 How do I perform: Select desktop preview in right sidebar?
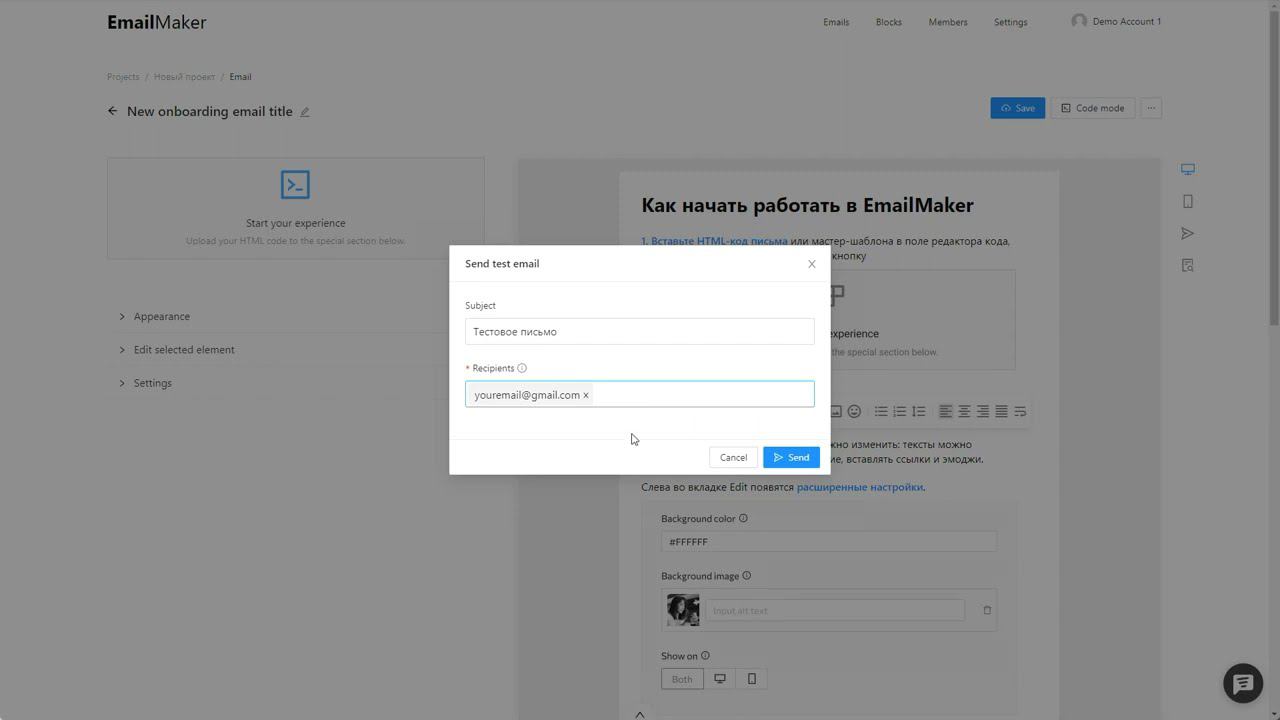pyautogui.click(x=1188, y=169)
